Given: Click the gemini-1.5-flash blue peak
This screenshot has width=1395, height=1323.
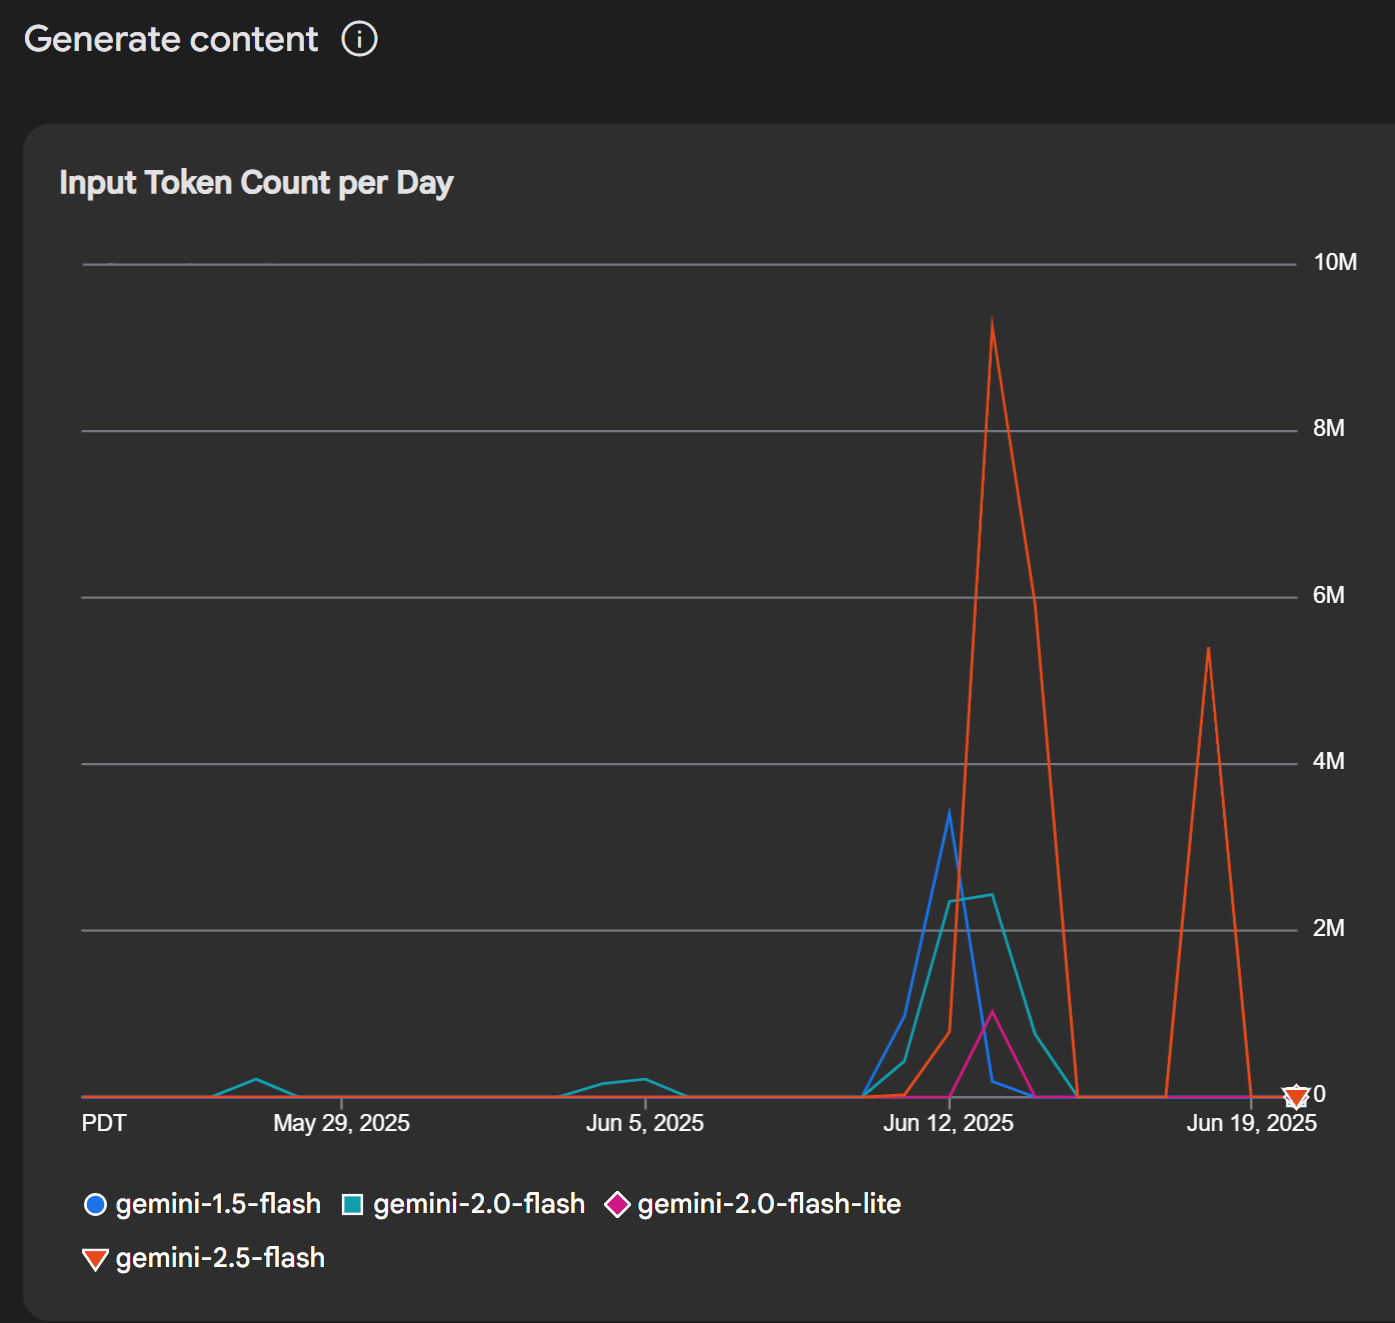Looking at the screenshot, I should (949, 813).
